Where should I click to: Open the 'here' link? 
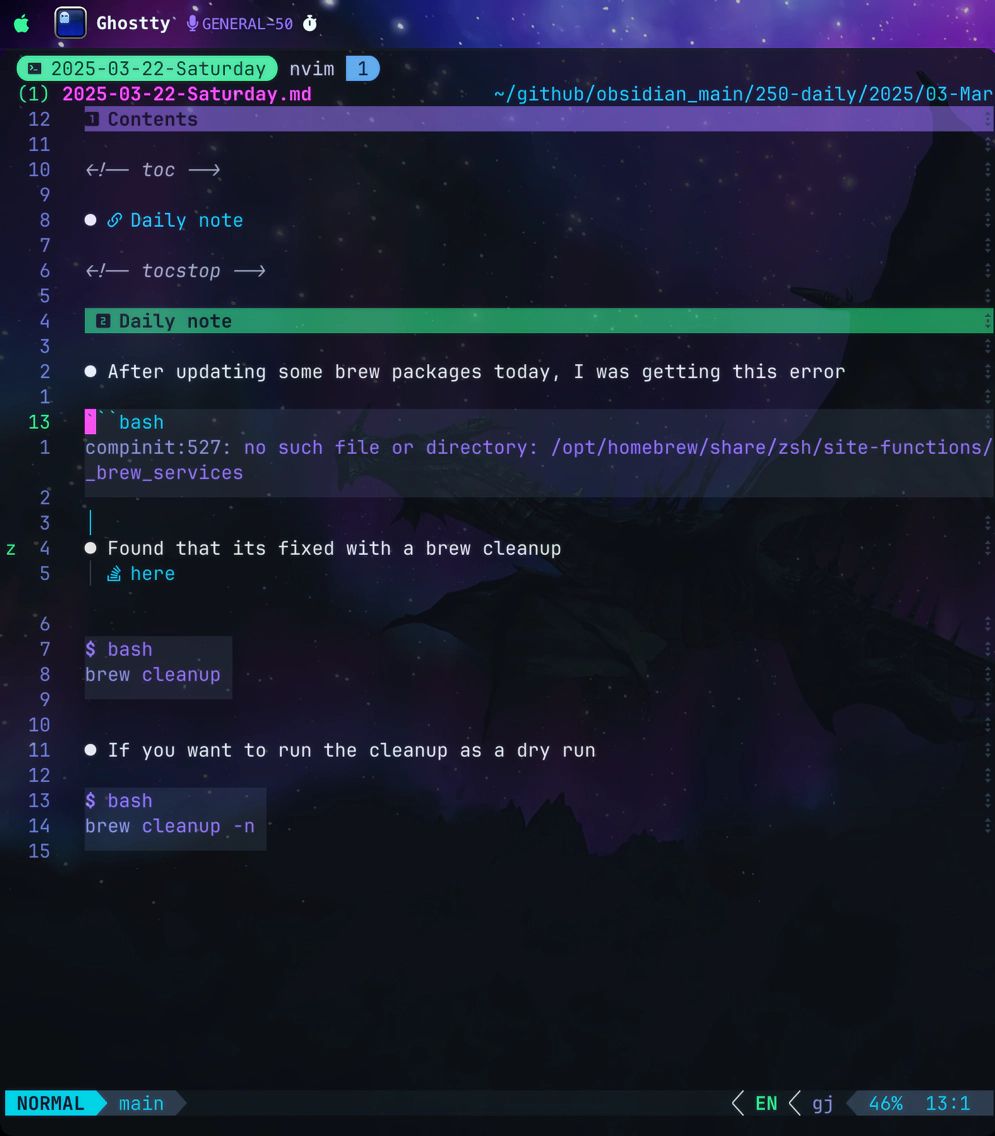click(152, 574)
